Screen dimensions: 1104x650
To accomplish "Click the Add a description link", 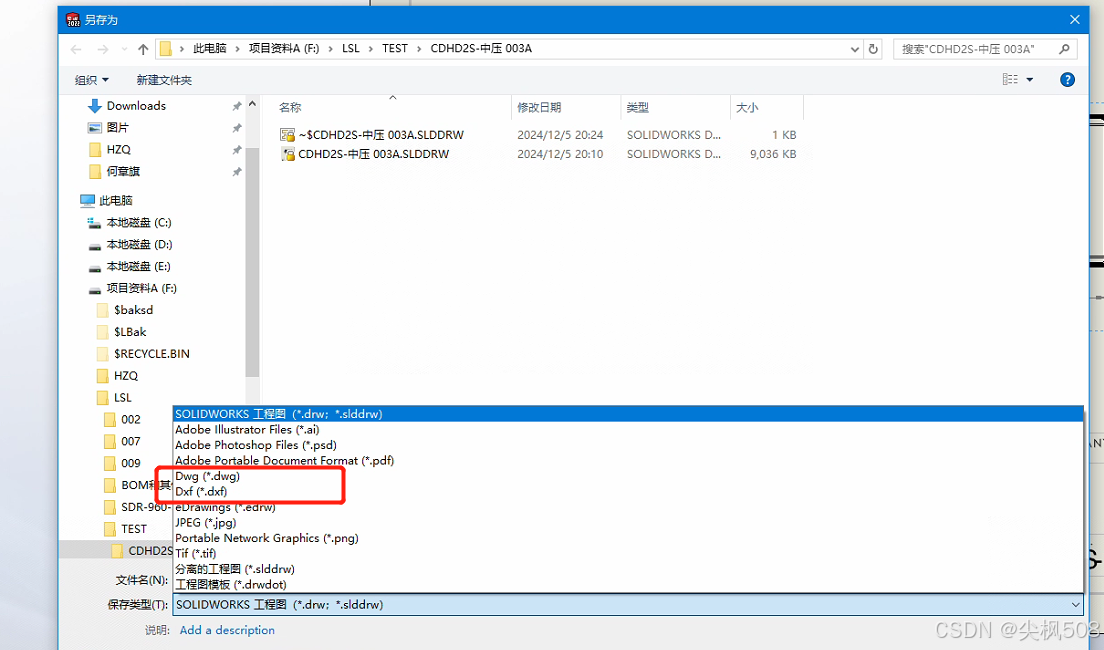I will (x=227, y=630).
